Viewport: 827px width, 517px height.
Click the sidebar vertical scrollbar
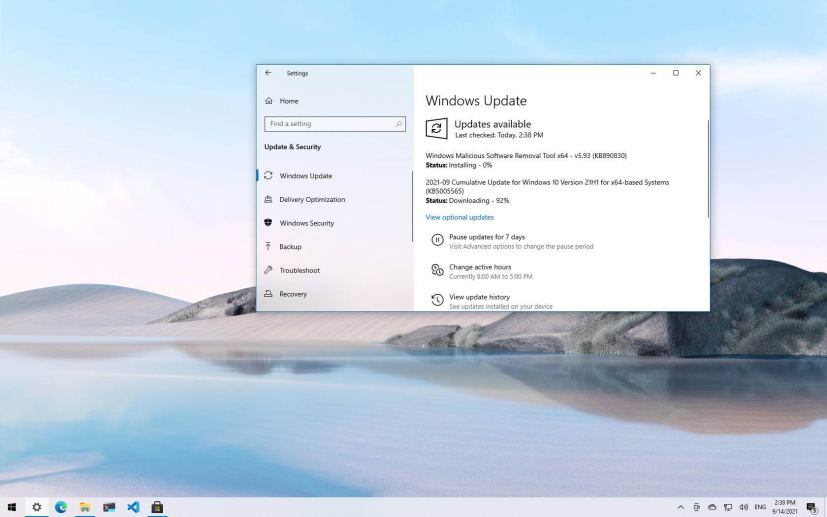412,206
